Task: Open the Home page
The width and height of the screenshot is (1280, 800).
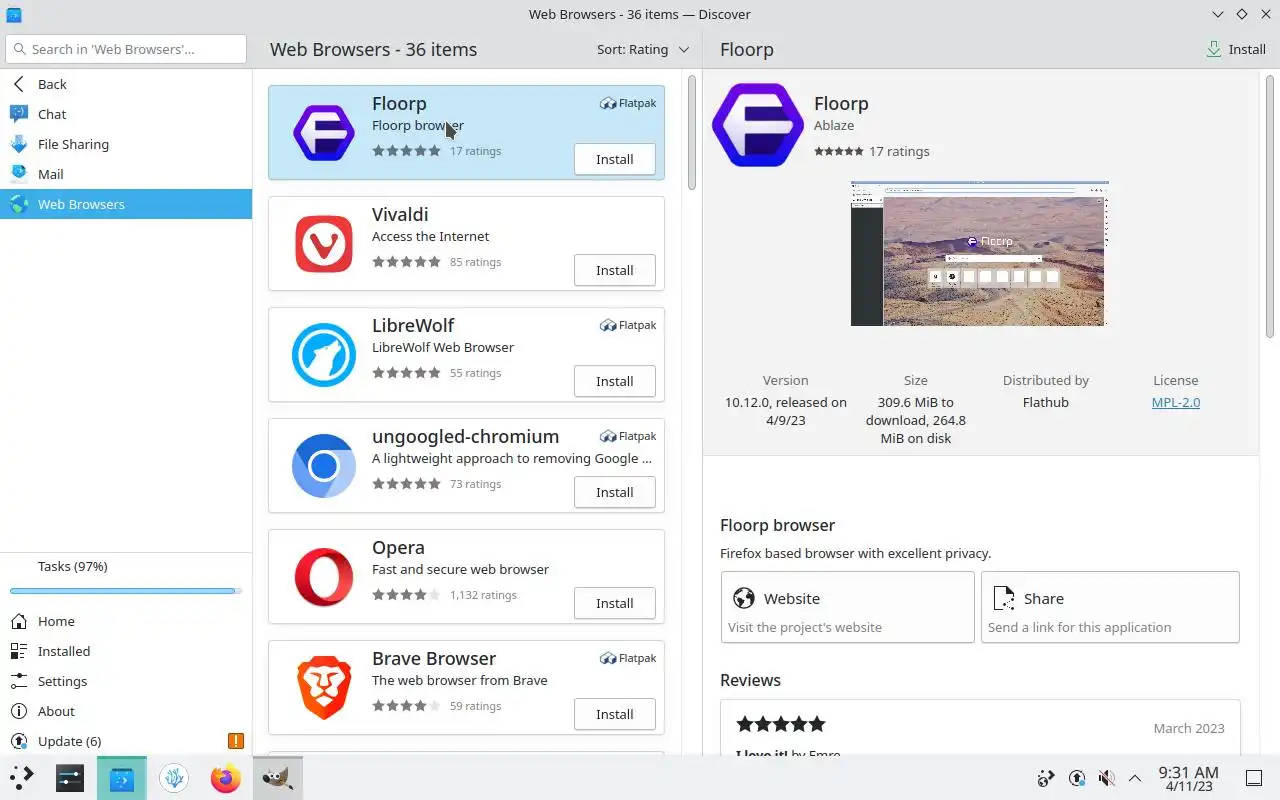Action: [x=126, y=621]
